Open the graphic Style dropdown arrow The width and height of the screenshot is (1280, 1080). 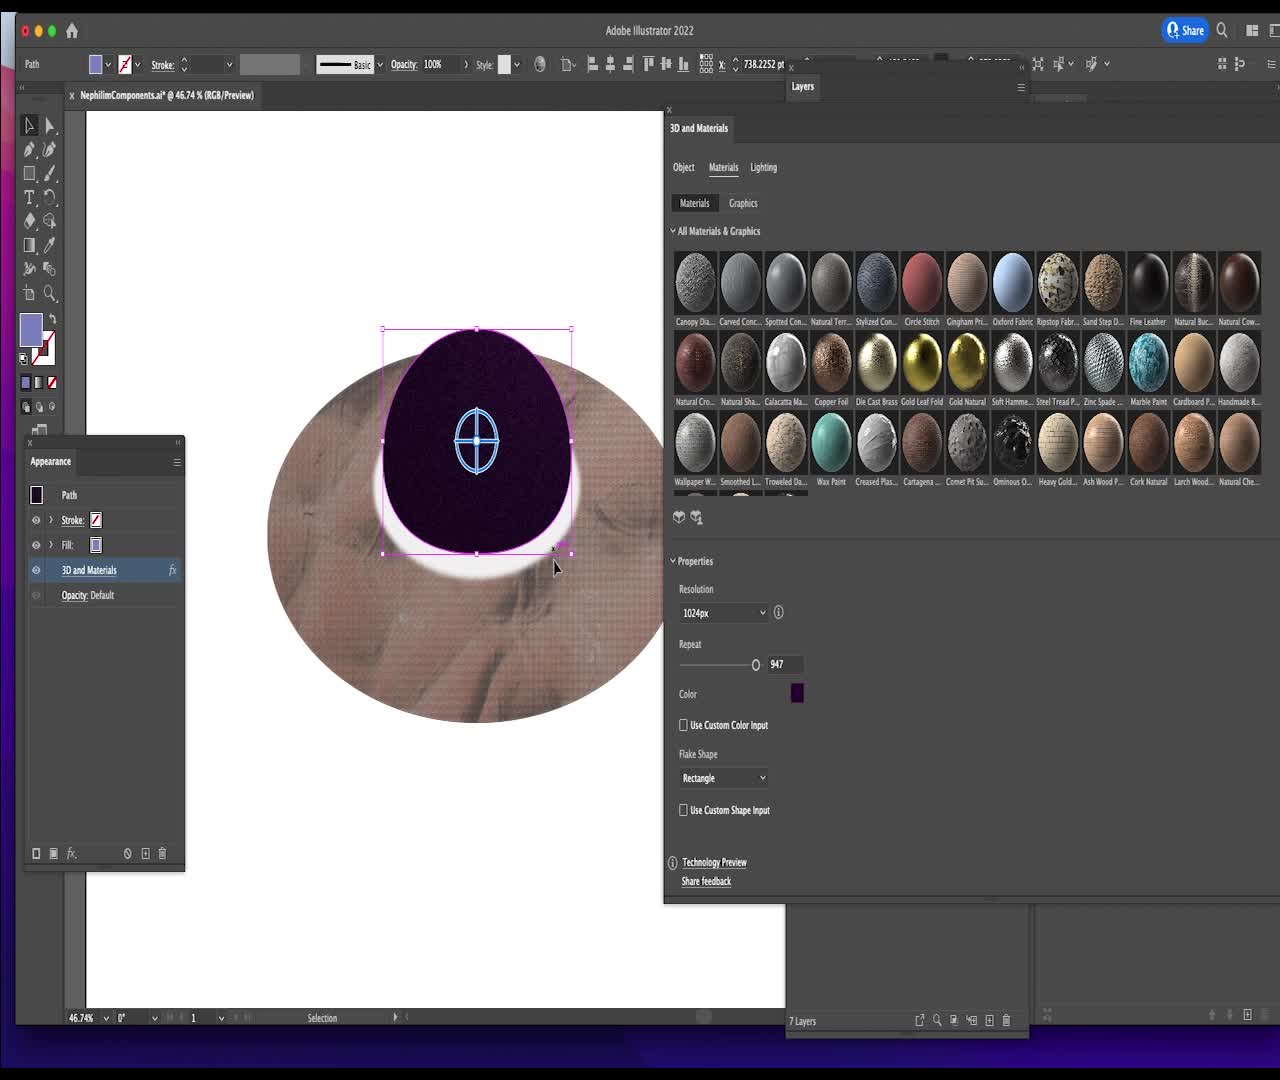pos(517,65)
